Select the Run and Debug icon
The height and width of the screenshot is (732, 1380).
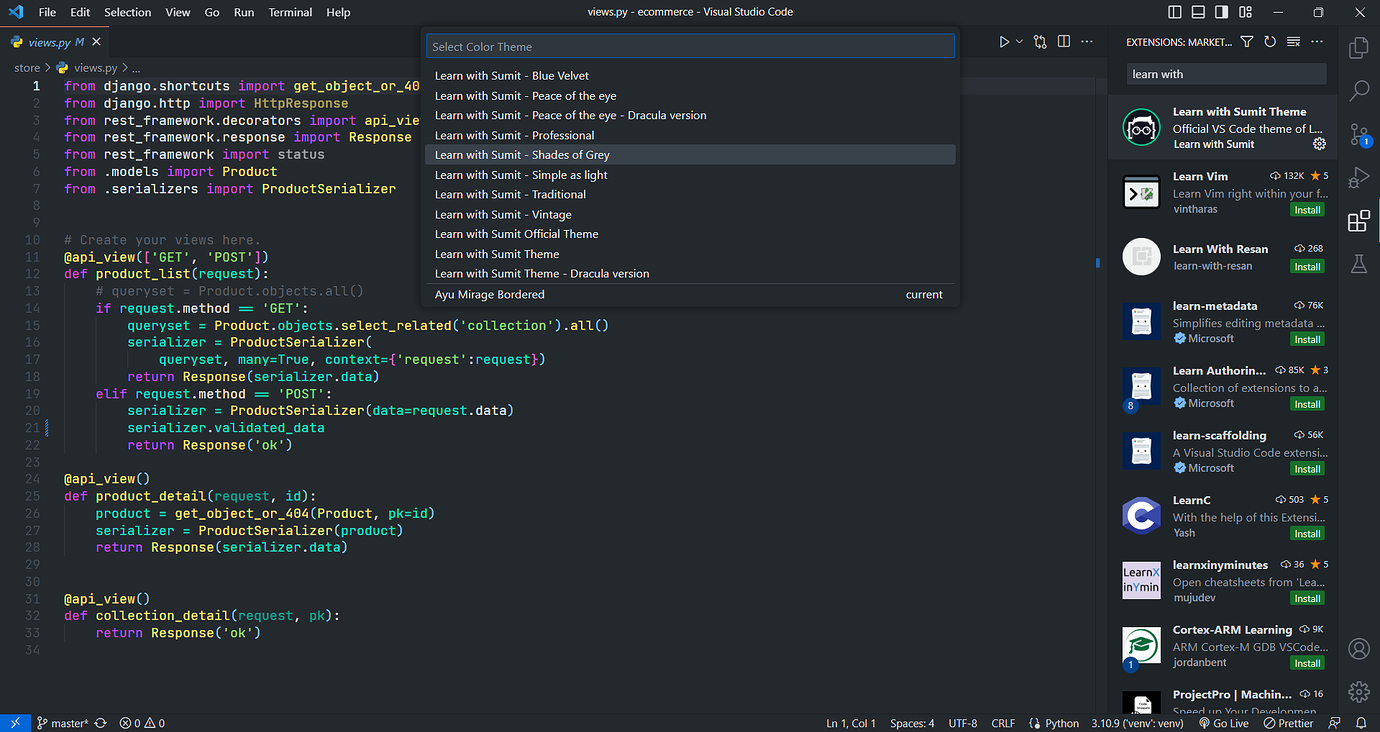[x=1358, y=177]
